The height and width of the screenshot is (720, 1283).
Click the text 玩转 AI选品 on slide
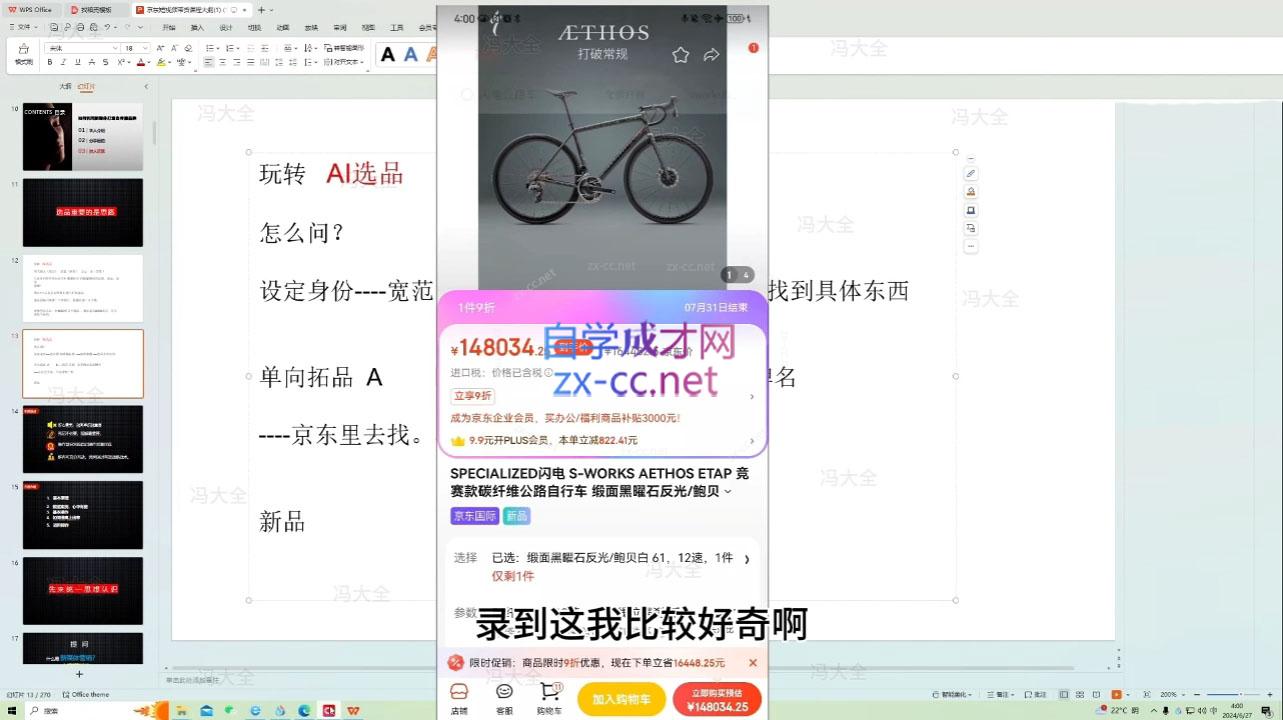pos(331,174)
